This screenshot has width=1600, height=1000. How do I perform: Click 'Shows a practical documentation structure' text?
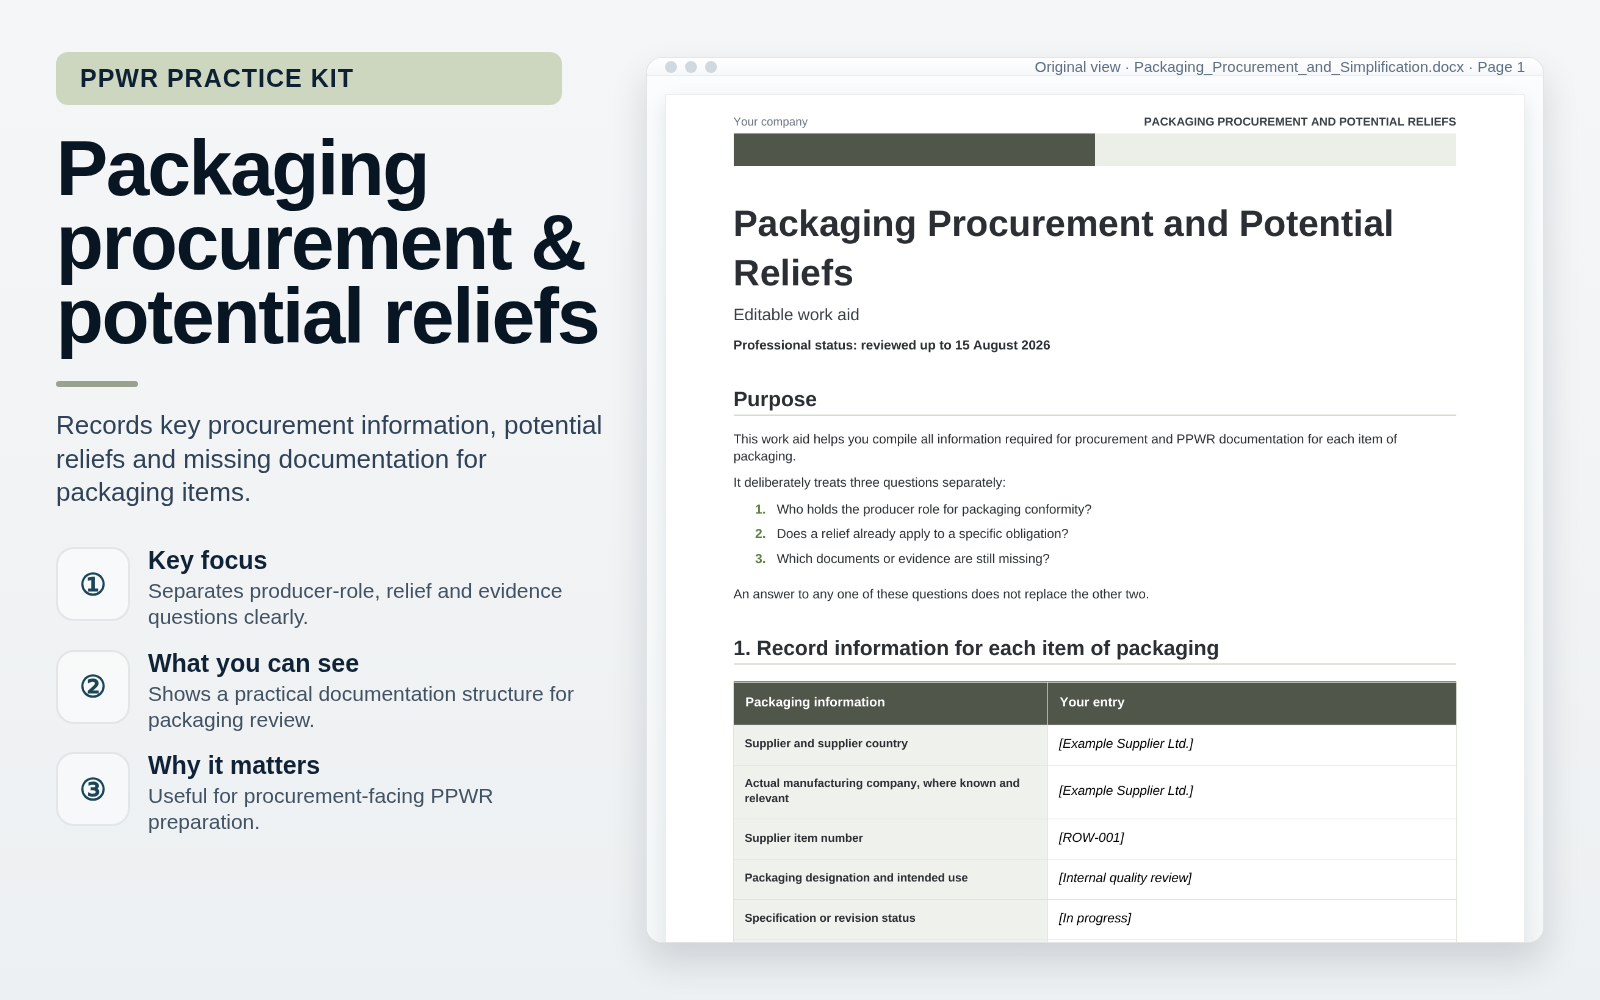361,707
